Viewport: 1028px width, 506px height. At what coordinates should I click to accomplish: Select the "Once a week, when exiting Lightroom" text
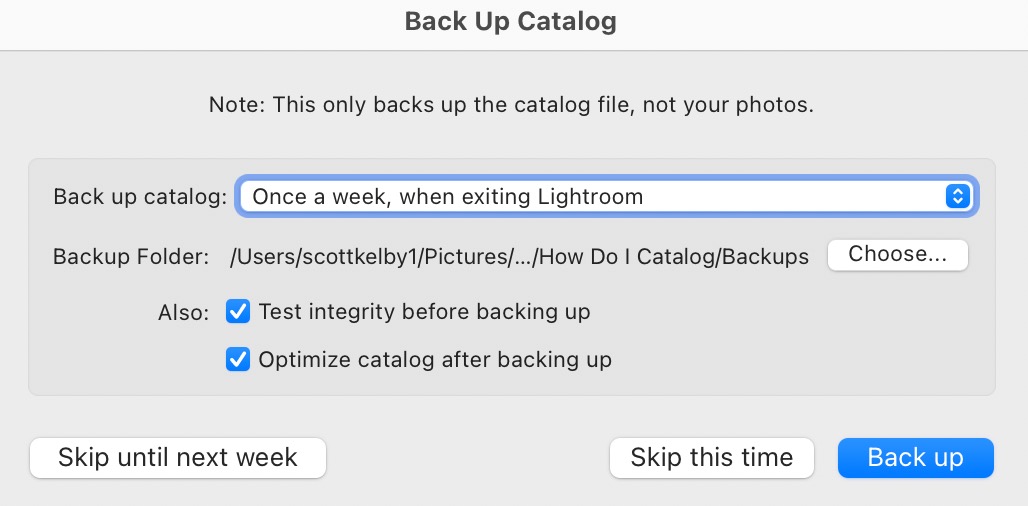point(447,197)
